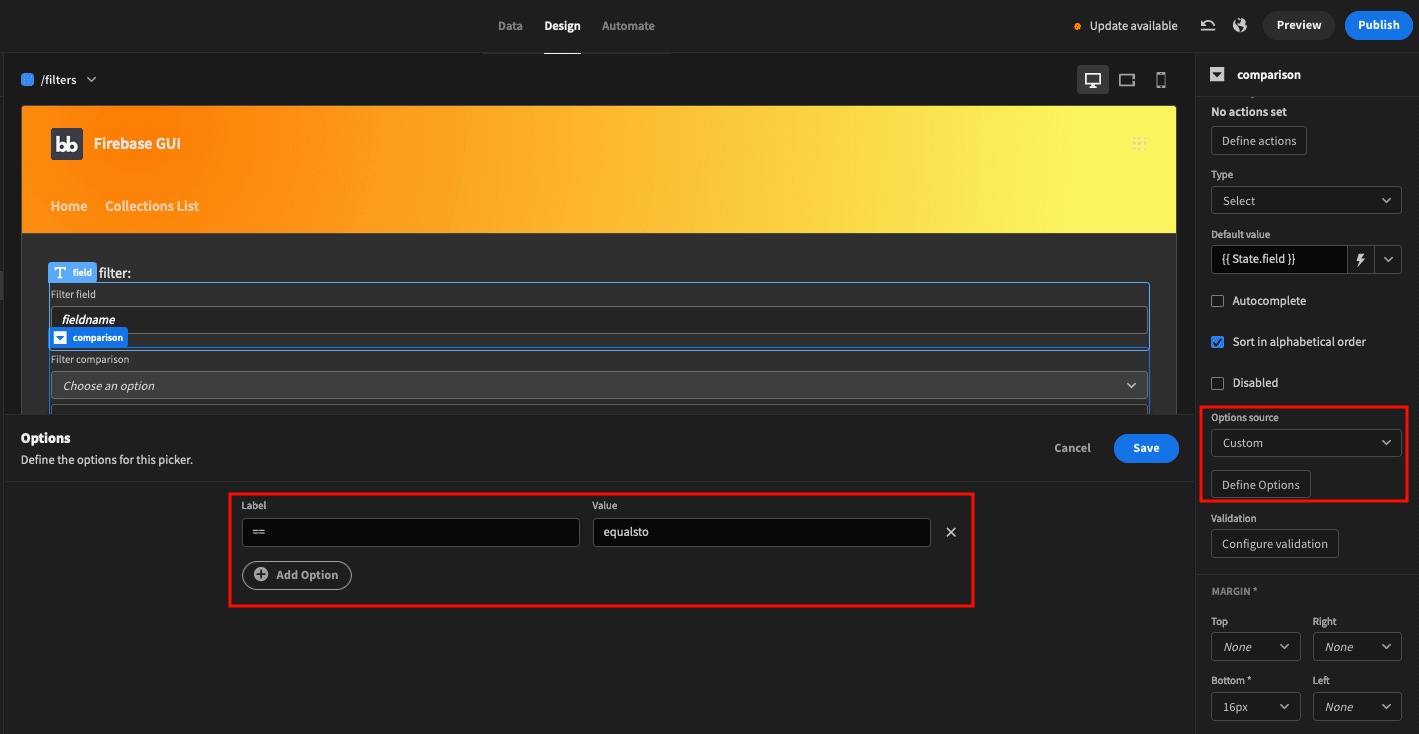The width and height of the screenshot is (1419, 734).
Task: Uncheck Sort in alphabetical order
Action: tap(1217, 342)
